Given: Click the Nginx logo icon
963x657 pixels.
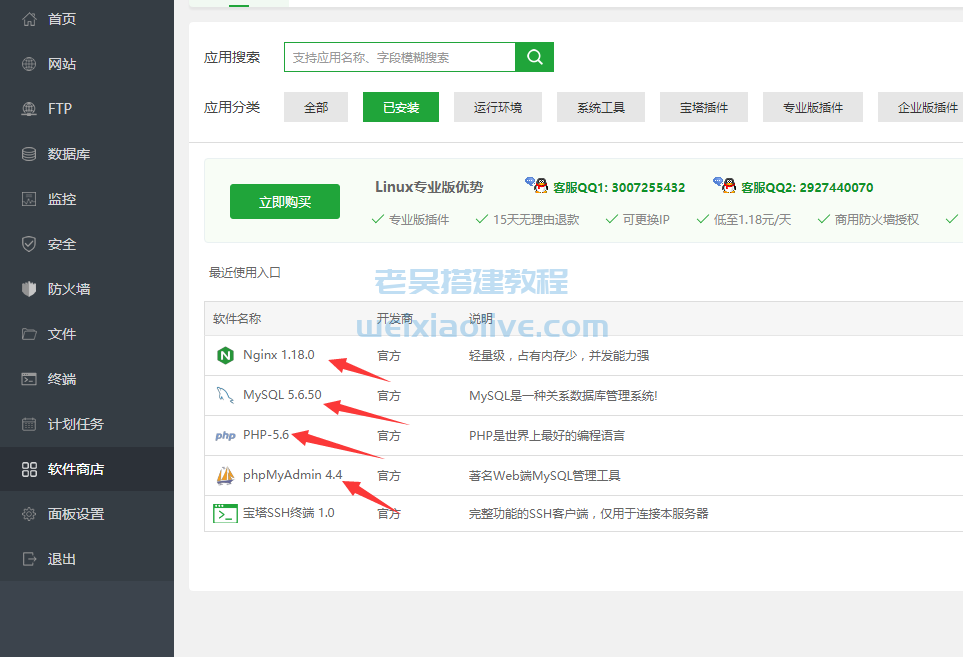Looking at the screenshot, I should click(225, 355).
